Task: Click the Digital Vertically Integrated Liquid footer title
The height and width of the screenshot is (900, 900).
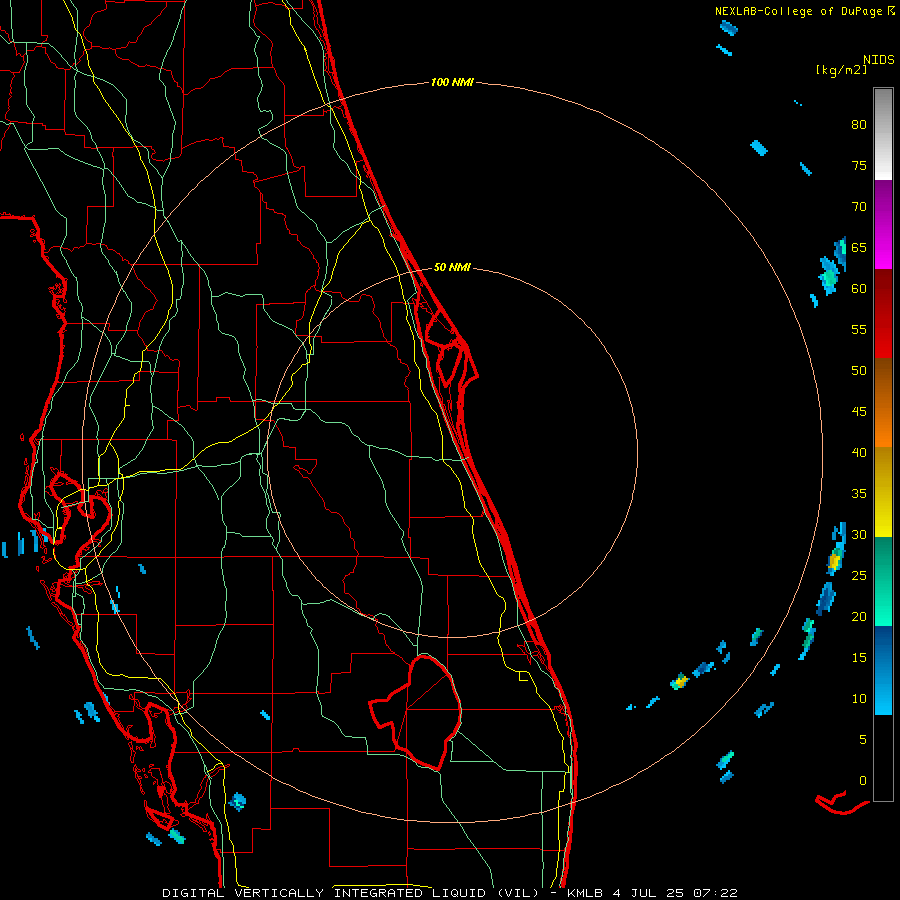Action: click(x=351, y=893)
